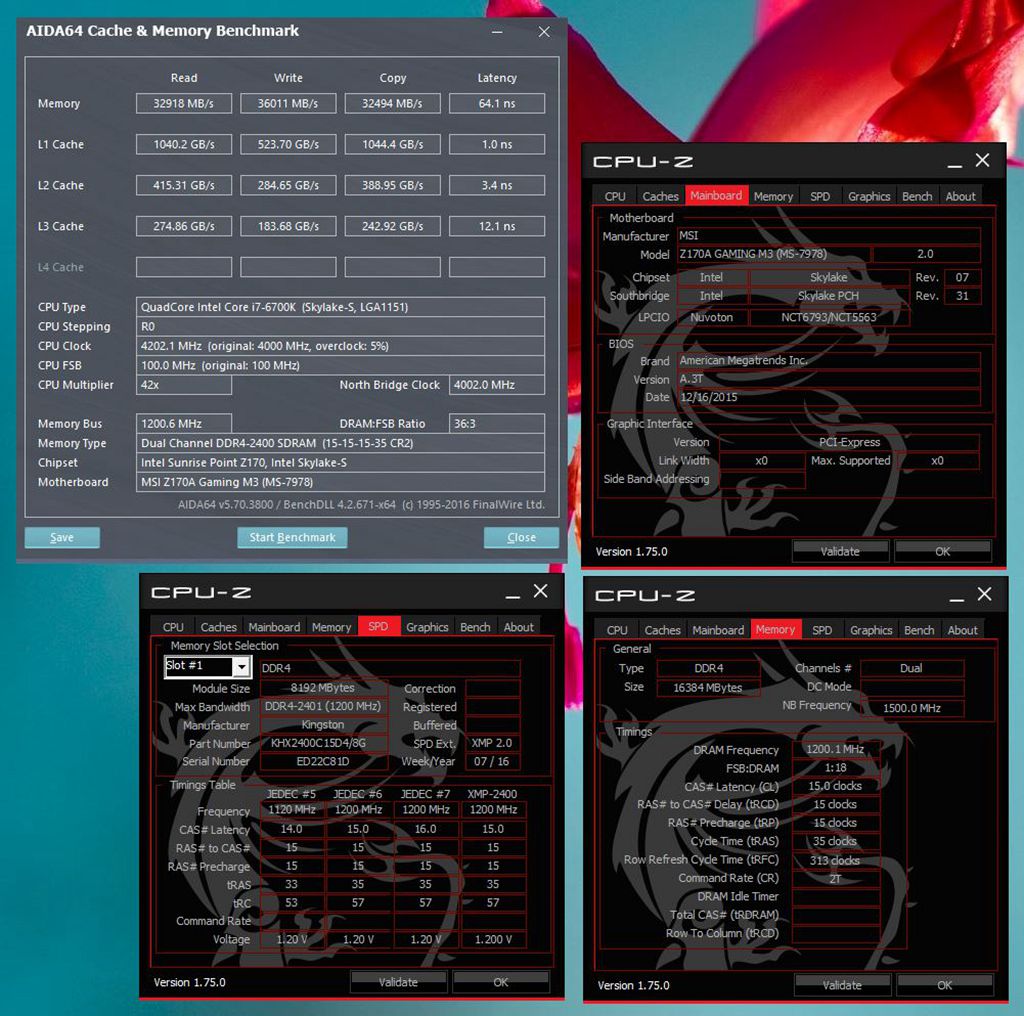Start the AIDA64 cache and memory benchmark
Image resolution: width=1024 pixels, height=1016 pixels.
pyautogui.click(x=292, y=537)
